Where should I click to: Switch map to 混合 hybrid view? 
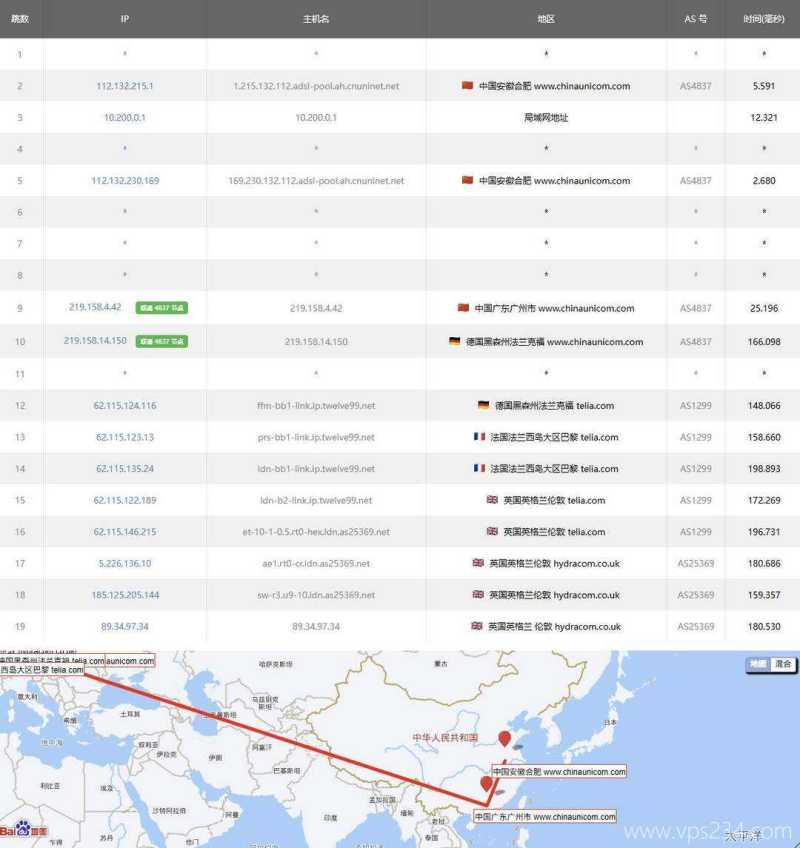click(x=783, y=664)
